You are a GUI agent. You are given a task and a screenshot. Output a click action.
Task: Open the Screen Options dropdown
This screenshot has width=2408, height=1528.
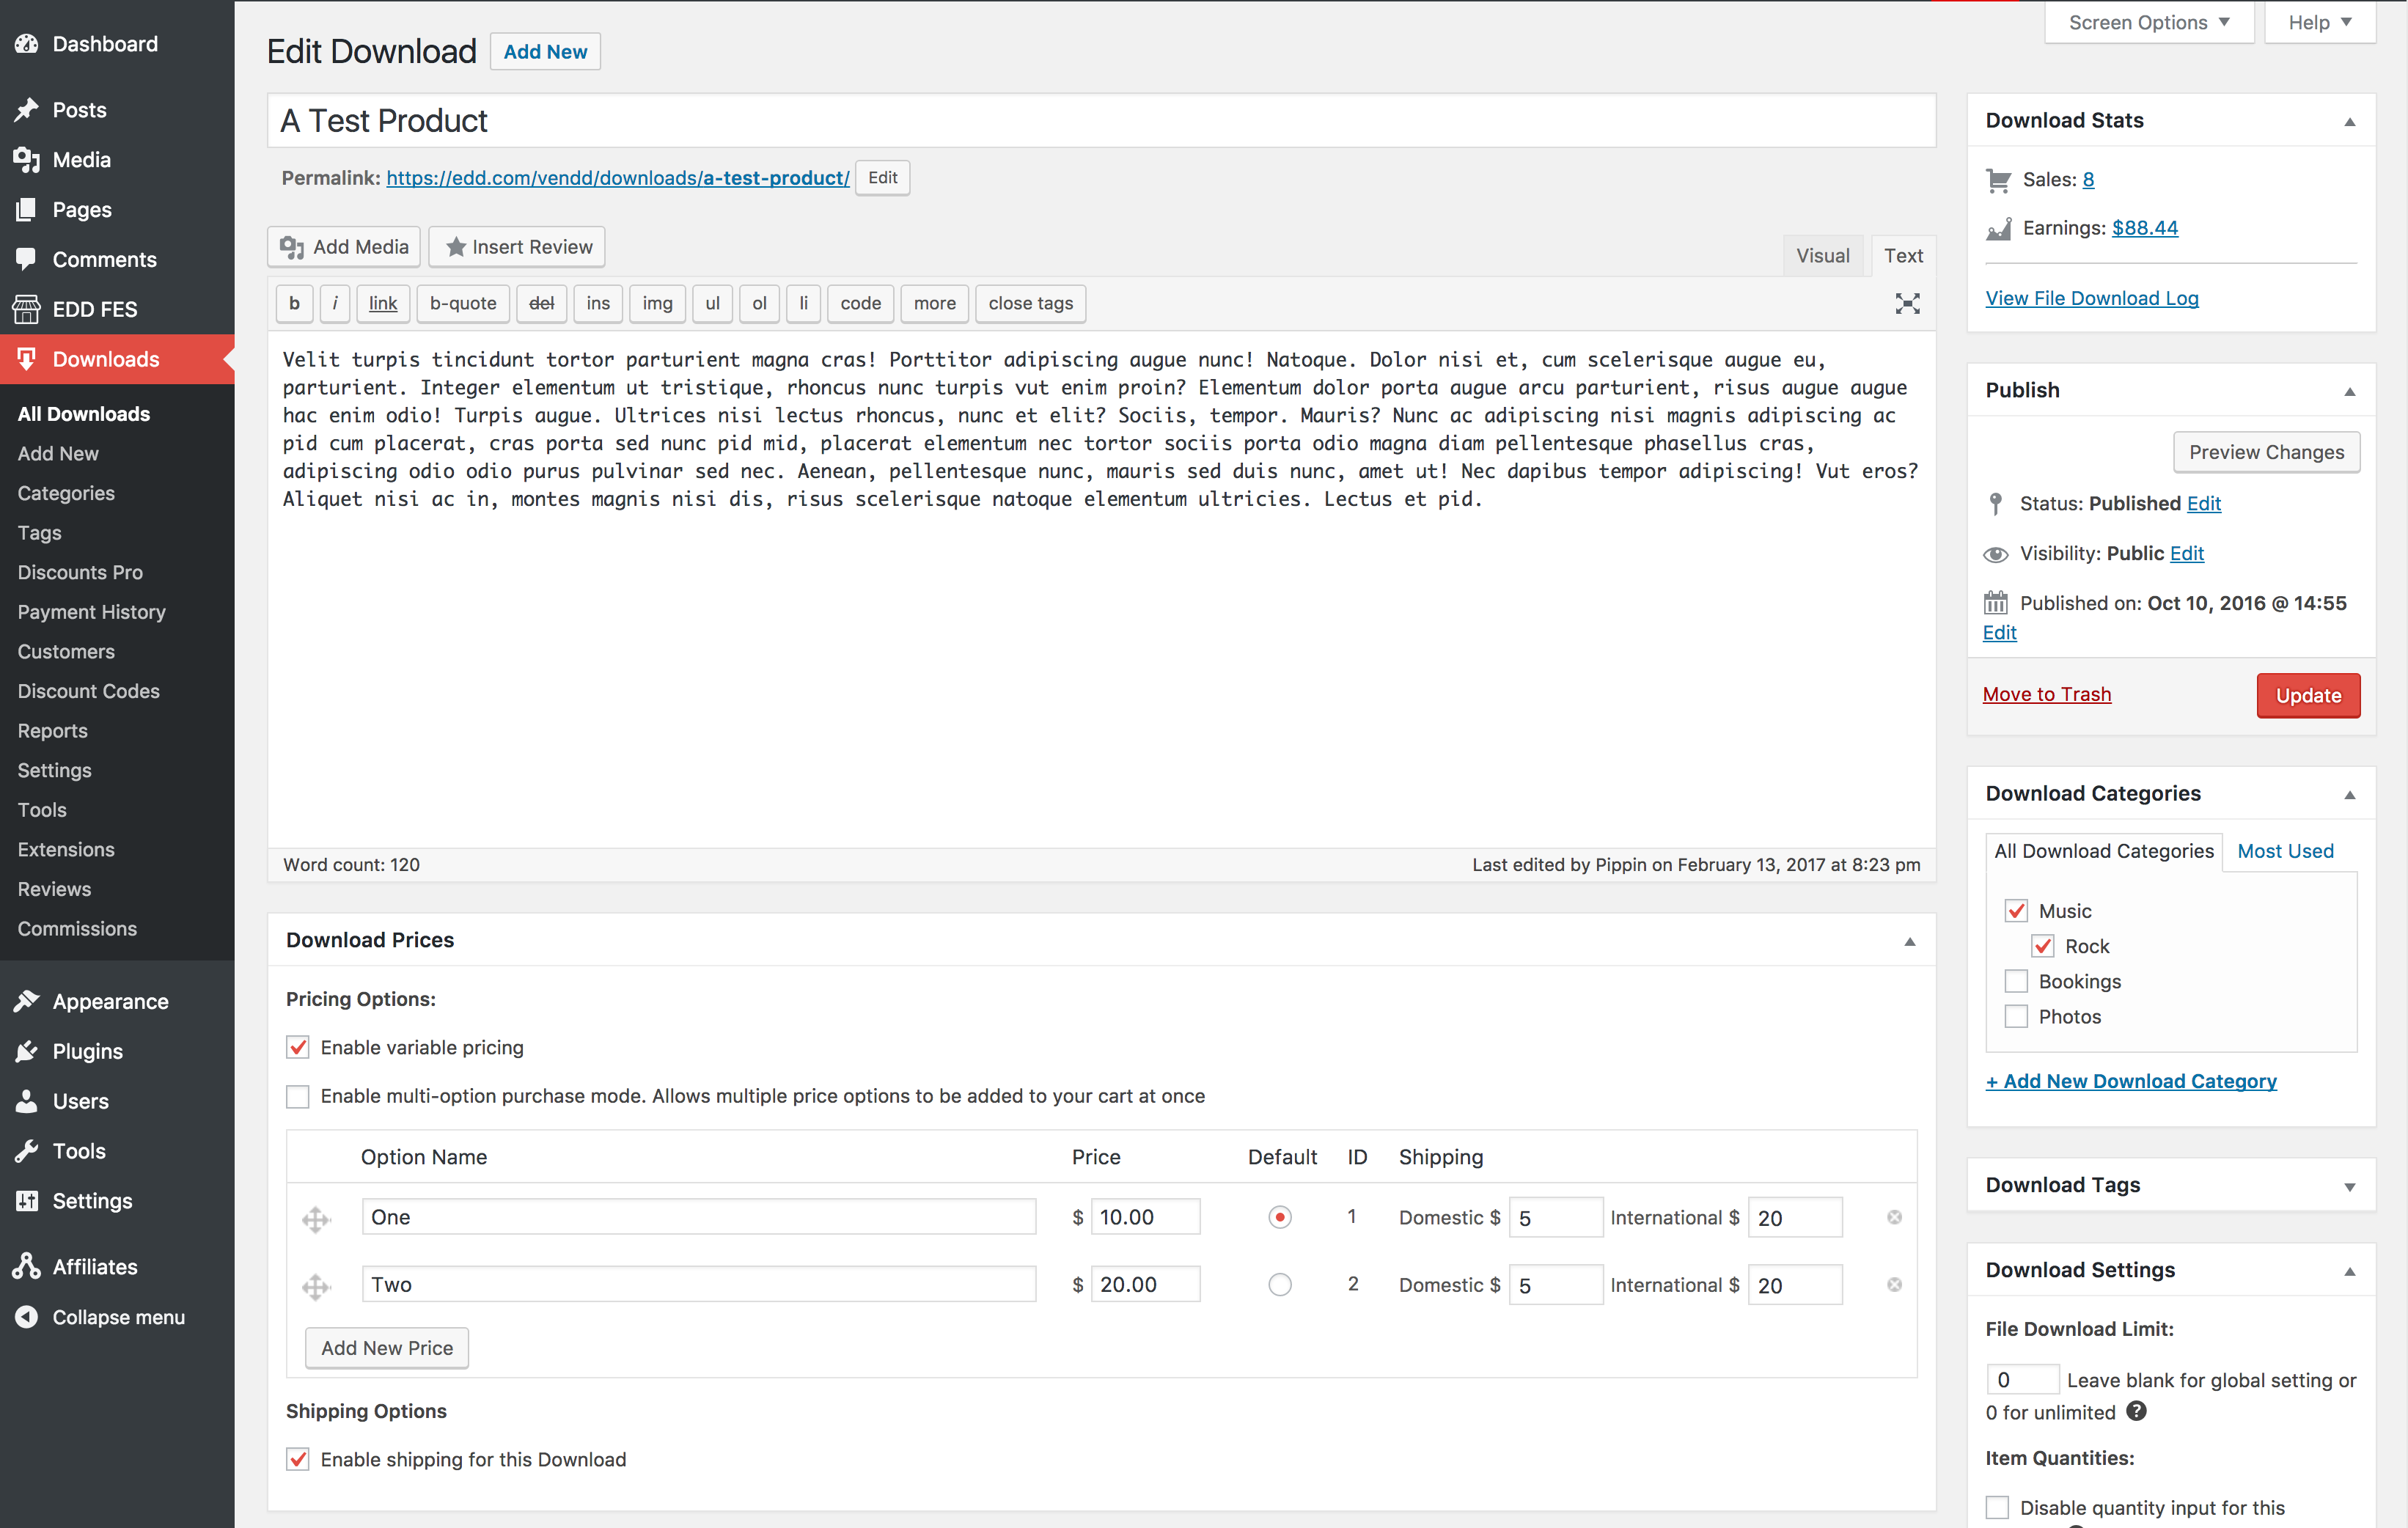click(x=2148, y=22)
